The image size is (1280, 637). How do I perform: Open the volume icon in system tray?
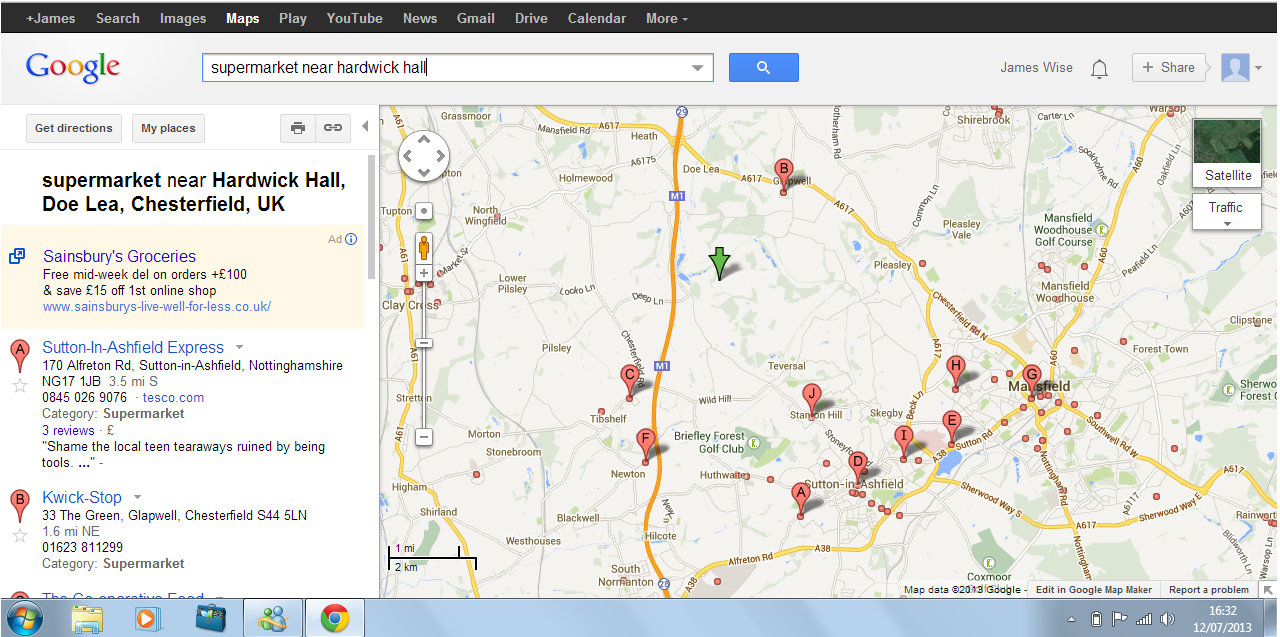(x=1166, y=619)
